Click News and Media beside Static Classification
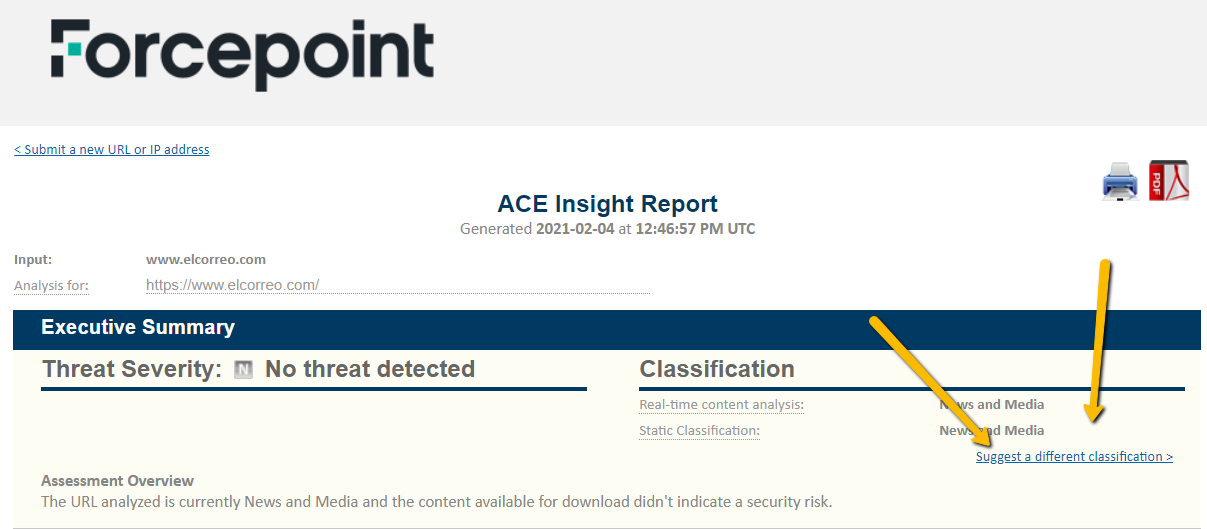 [x=991, y=431]
